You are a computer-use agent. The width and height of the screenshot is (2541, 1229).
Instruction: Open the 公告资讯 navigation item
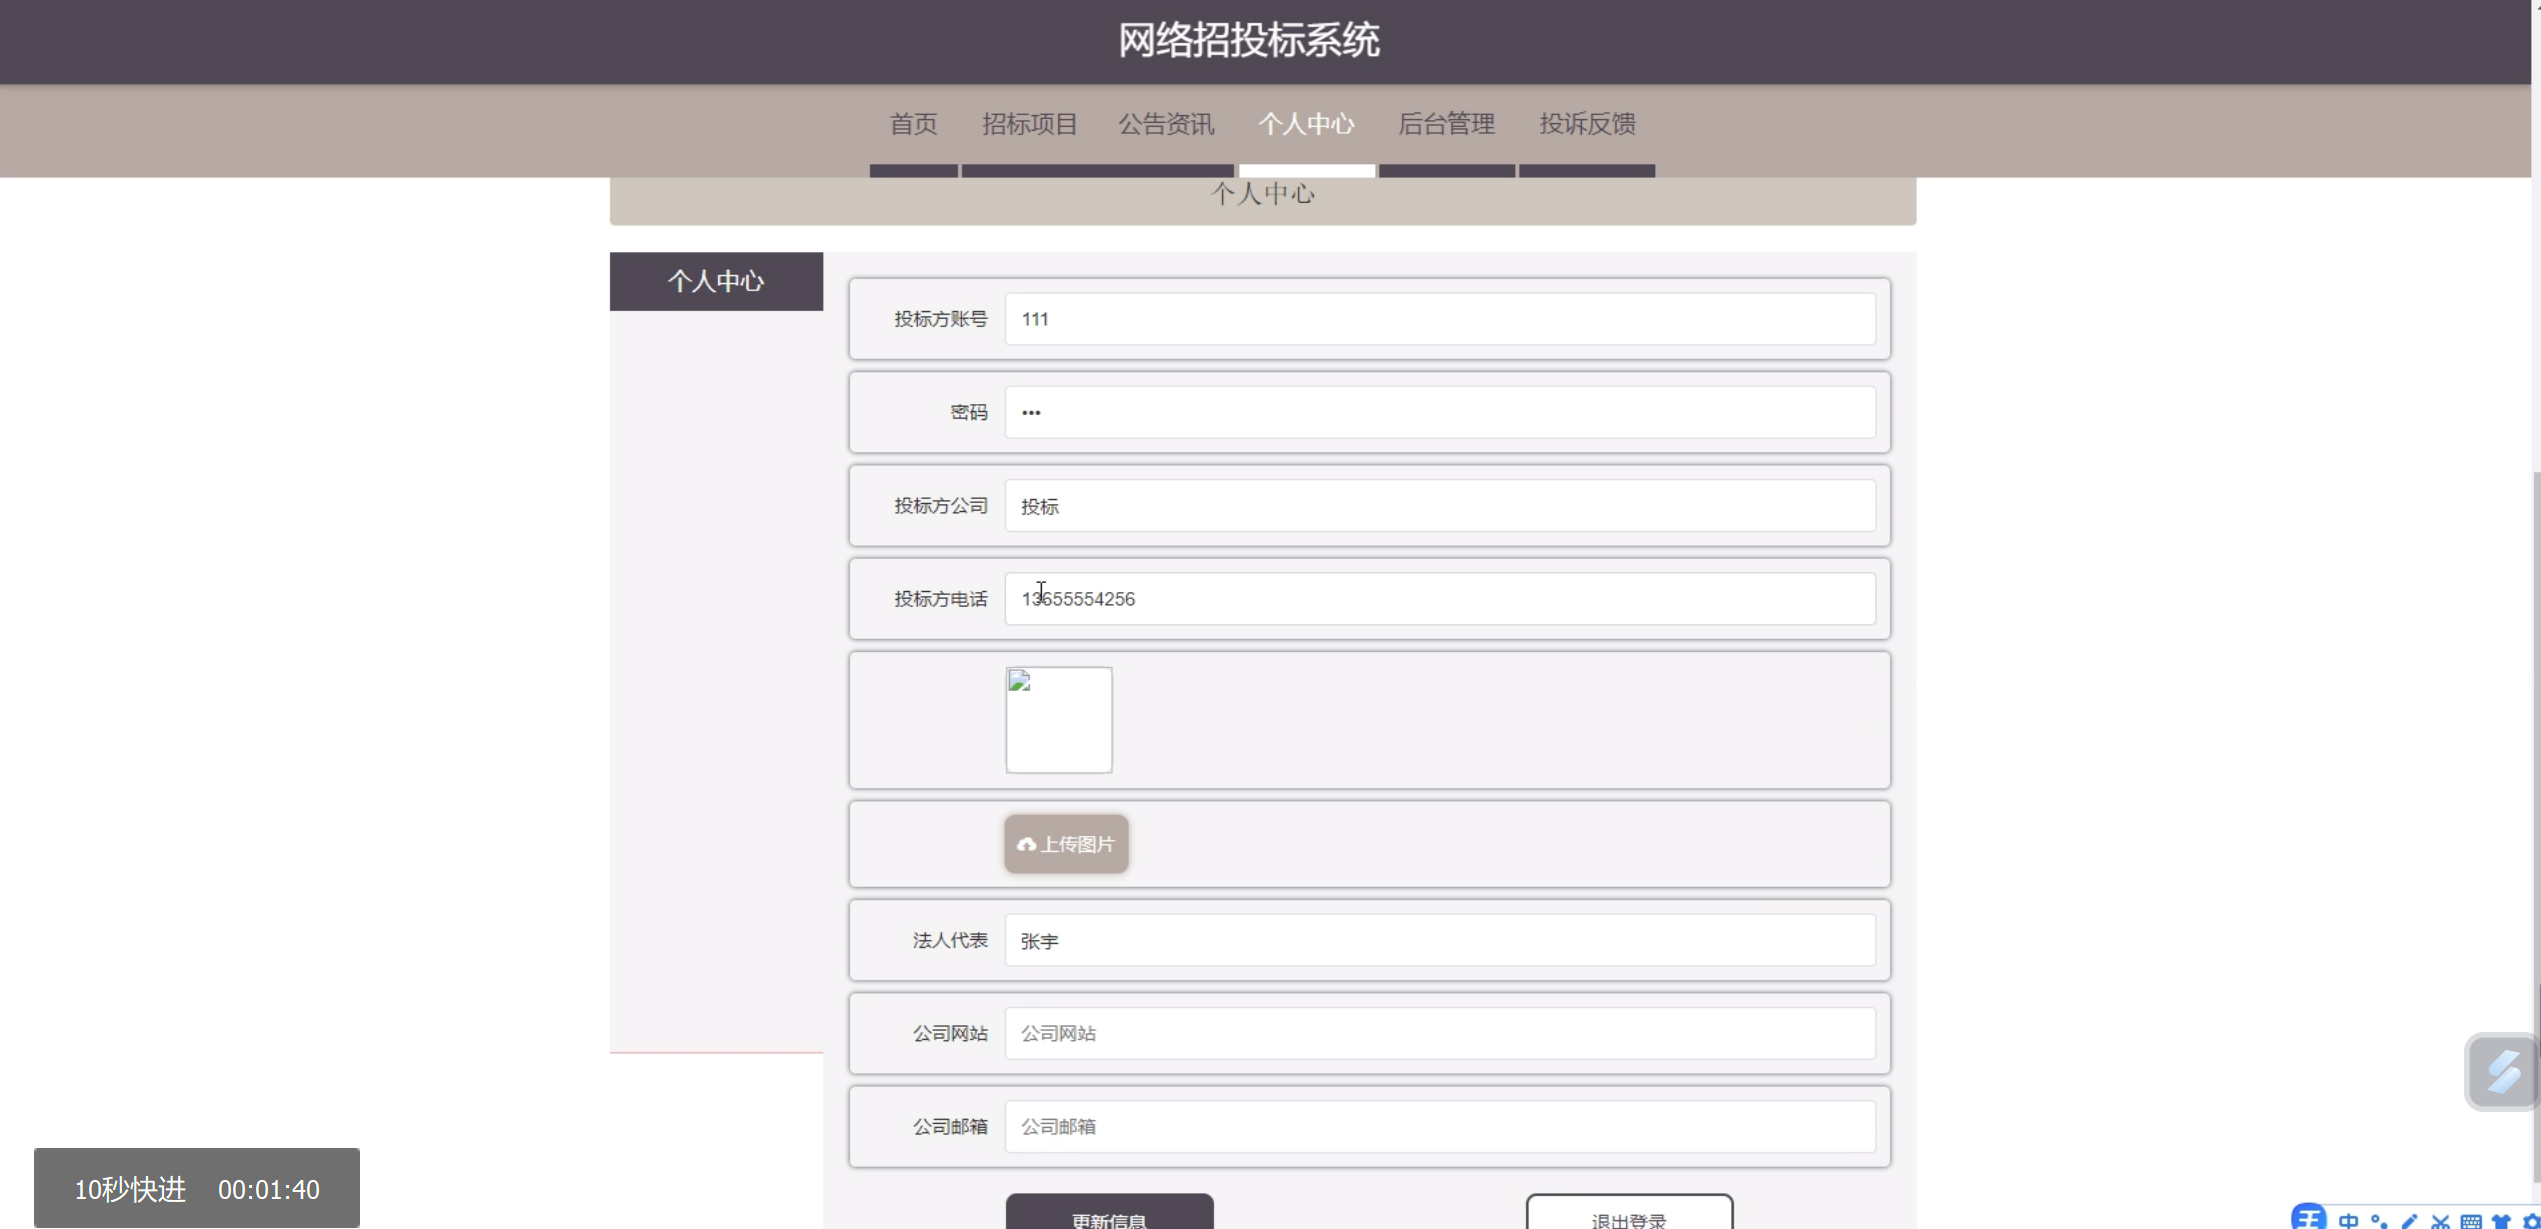point(1166,124)
